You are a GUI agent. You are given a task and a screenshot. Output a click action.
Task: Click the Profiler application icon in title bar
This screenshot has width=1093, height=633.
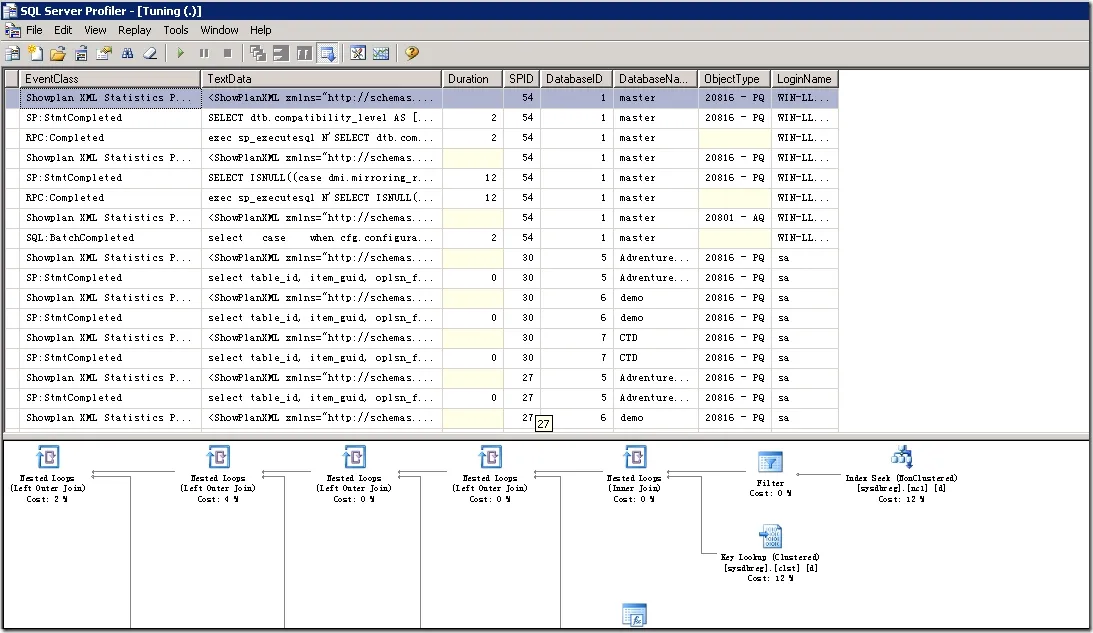coord(10,10)
